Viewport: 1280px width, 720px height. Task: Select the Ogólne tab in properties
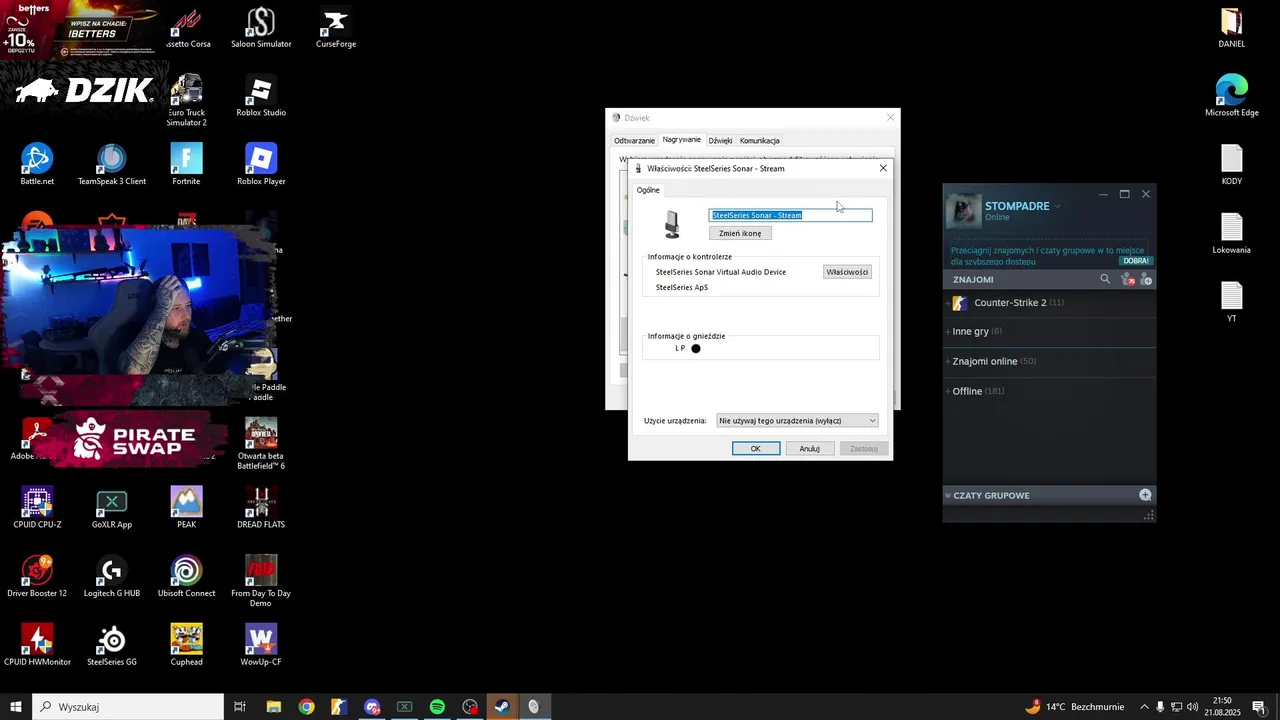[x=648, y=190]
